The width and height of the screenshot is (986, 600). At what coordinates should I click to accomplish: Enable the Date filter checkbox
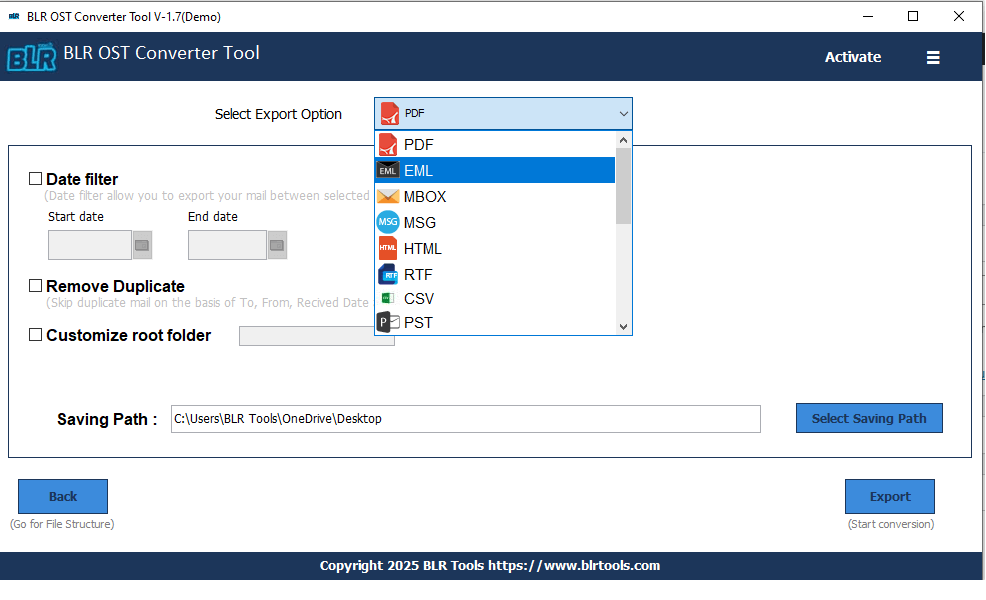click(x=35, y=179)
